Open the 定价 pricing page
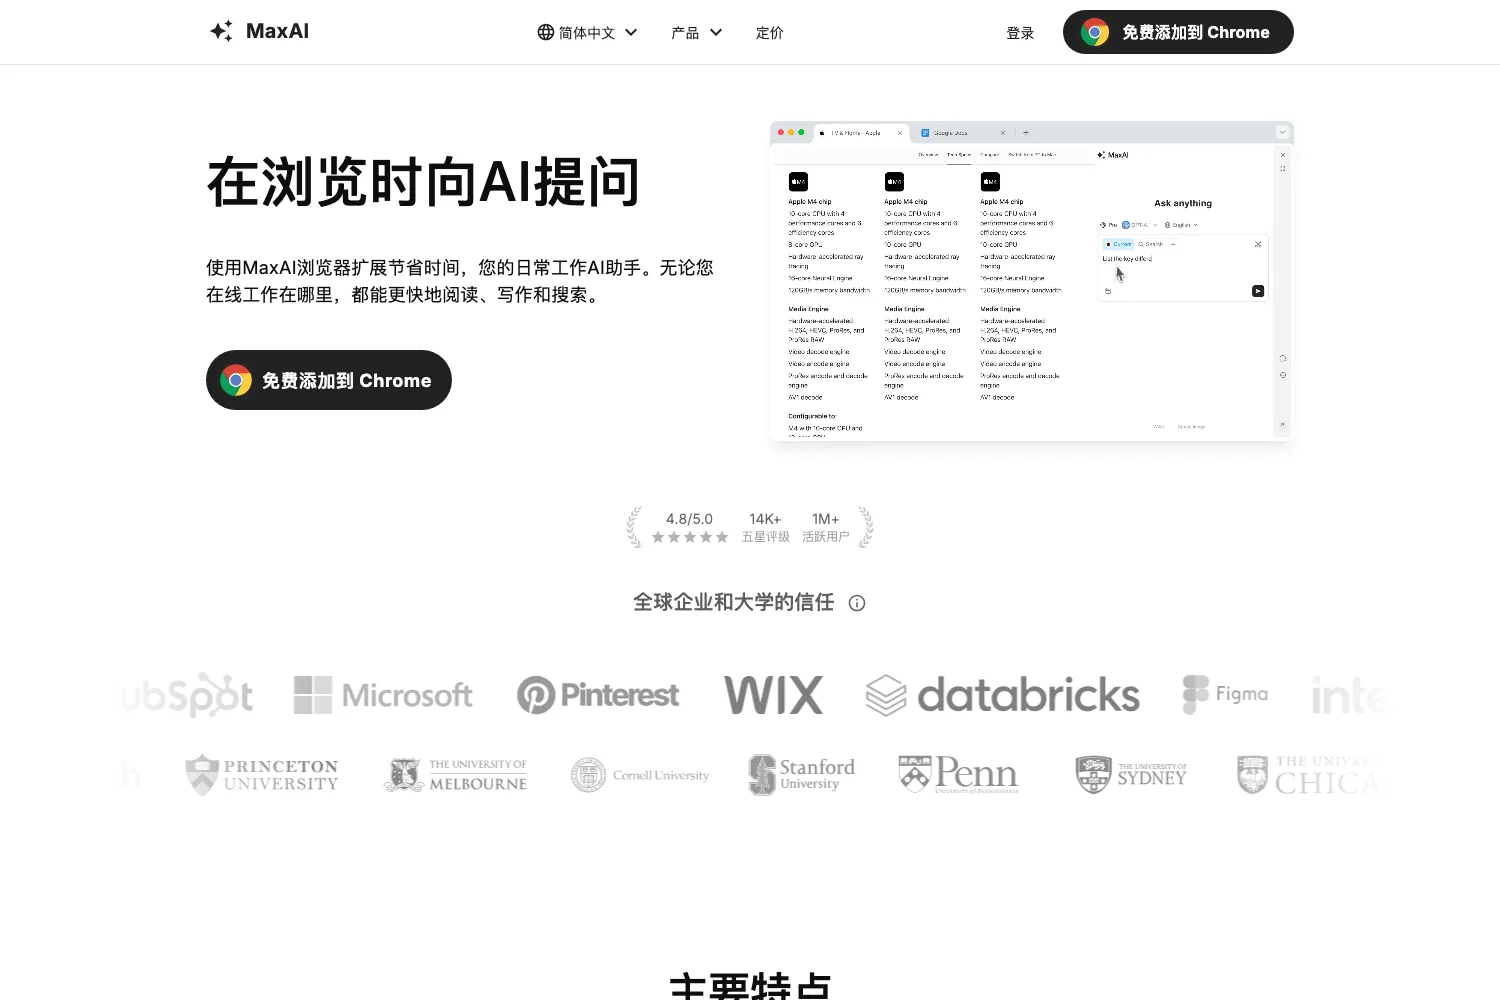Screen dimensions: 1500x1000 pos(769,33)
